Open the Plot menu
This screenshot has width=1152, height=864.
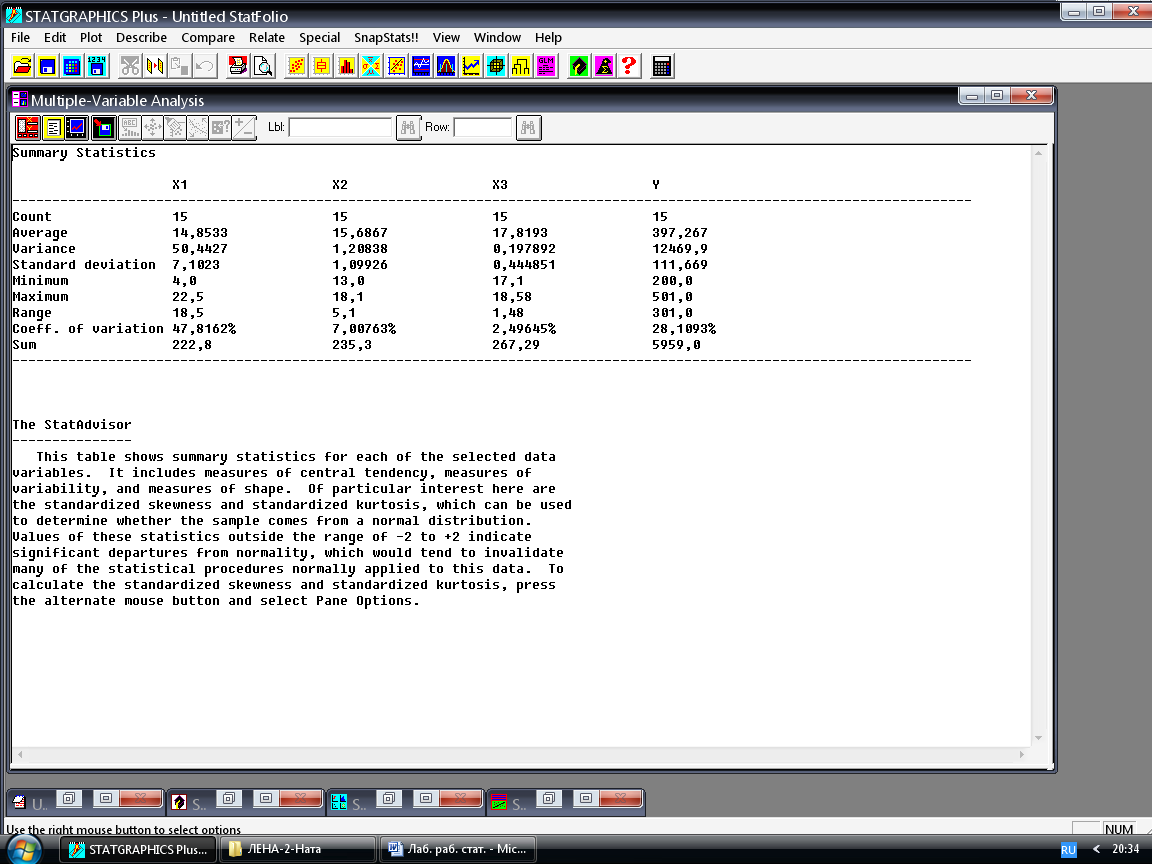(x=91, y=37)
